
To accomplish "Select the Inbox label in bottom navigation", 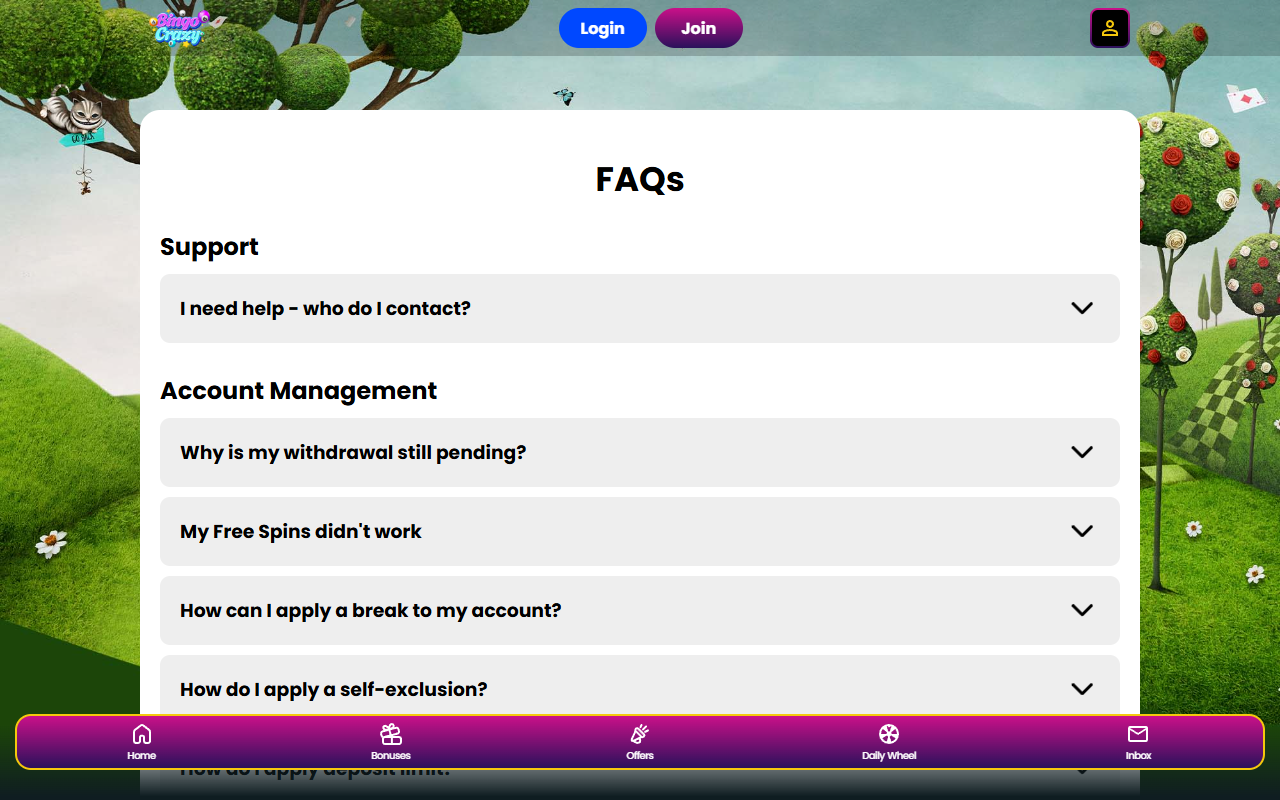I will [x=1138, y=756].
